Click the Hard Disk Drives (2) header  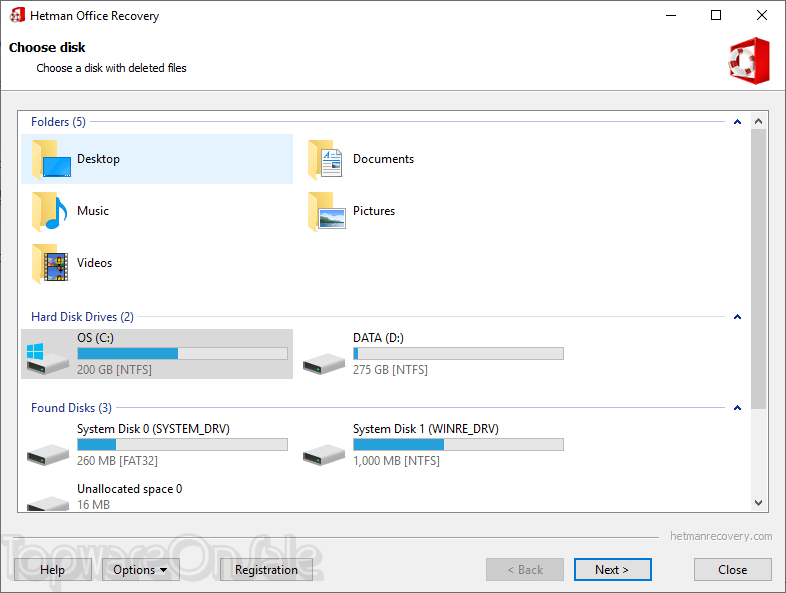82,317
